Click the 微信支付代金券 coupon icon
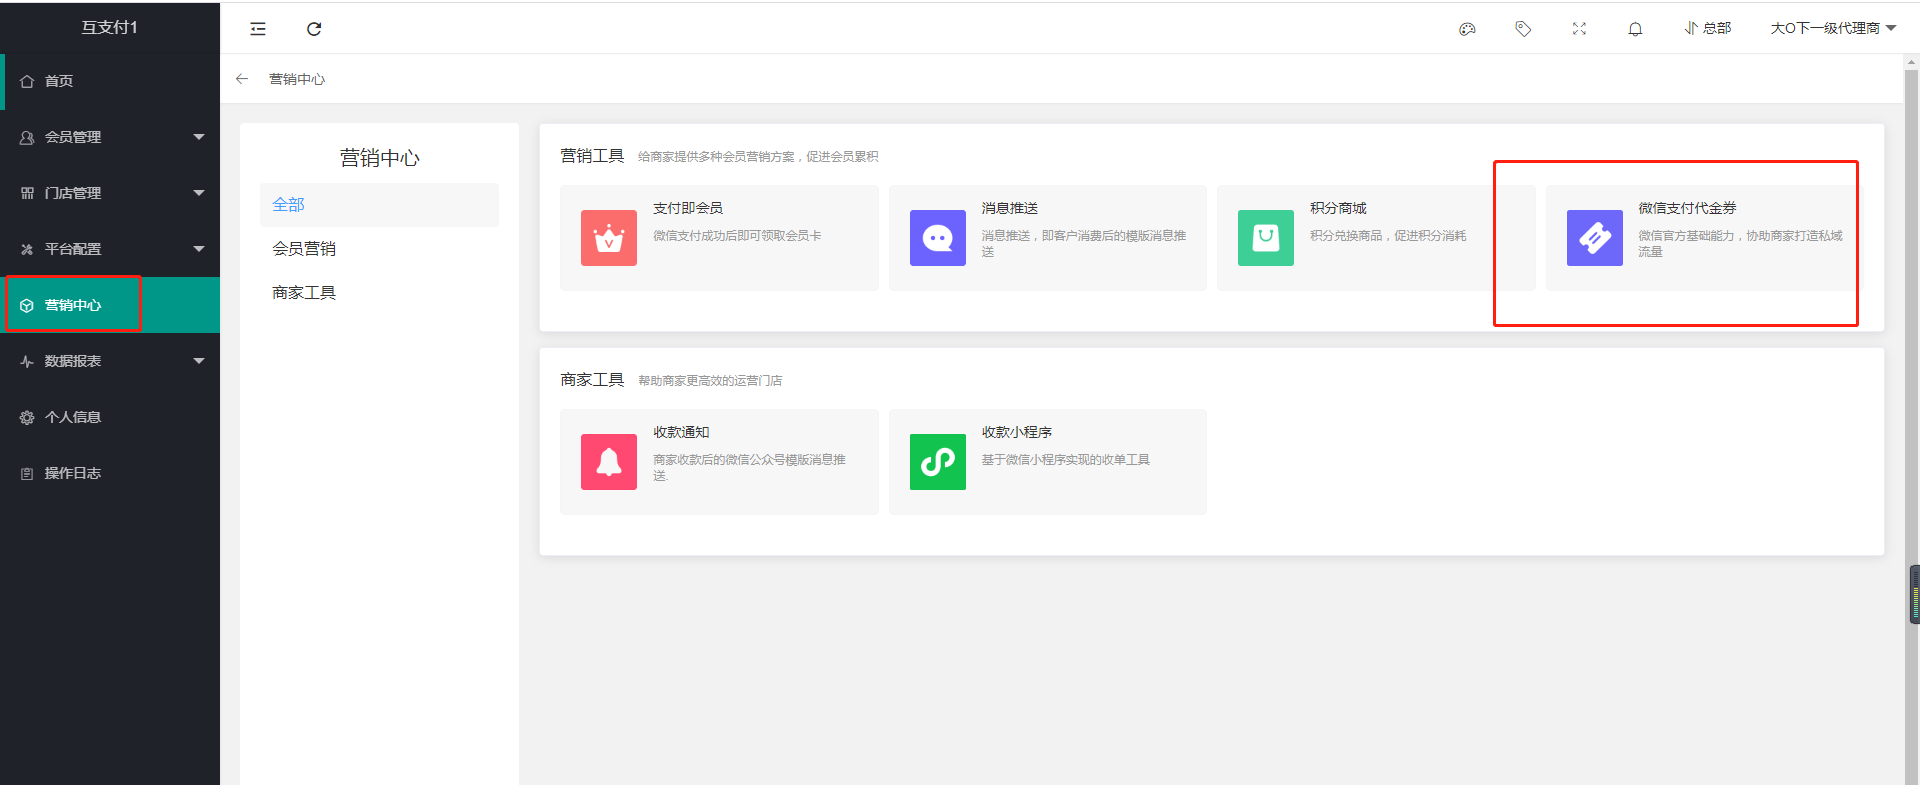The height and width of the screenshot is (785, 1920). [x=1595, y=238]
